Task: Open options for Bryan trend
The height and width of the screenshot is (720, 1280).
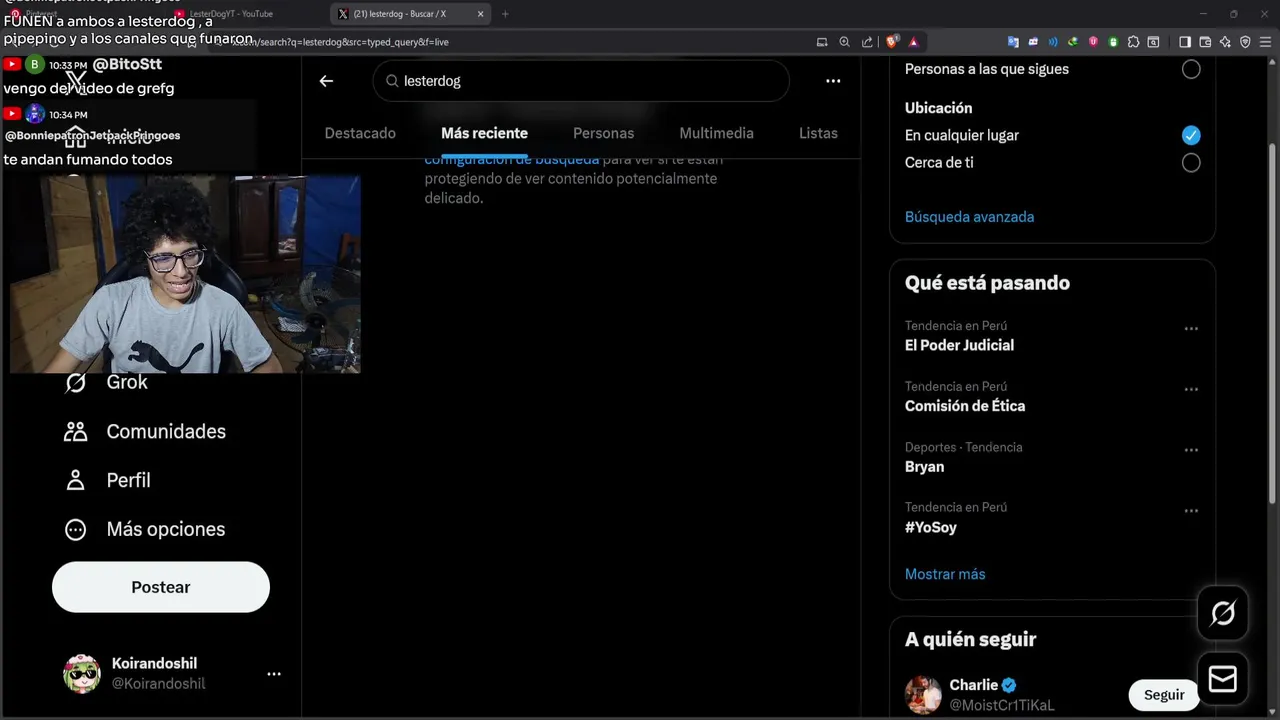Action: pyautogui.click(x=1191, y=450)
